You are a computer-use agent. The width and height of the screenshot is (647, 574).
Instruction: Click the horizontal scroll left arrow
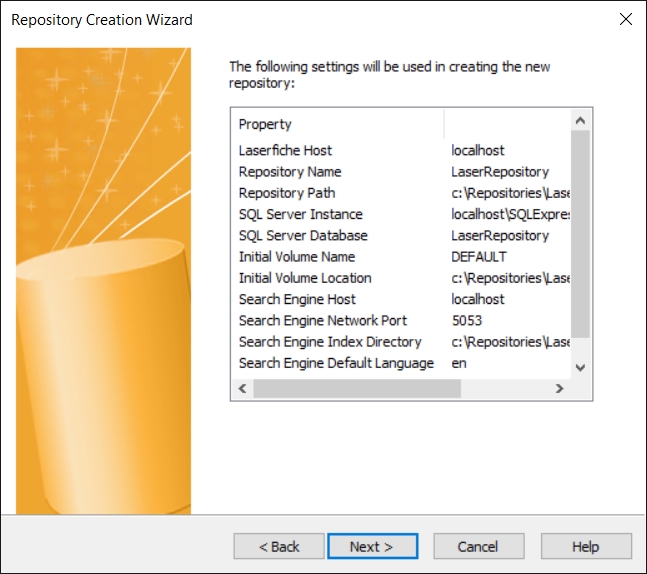tap(243, 389)
